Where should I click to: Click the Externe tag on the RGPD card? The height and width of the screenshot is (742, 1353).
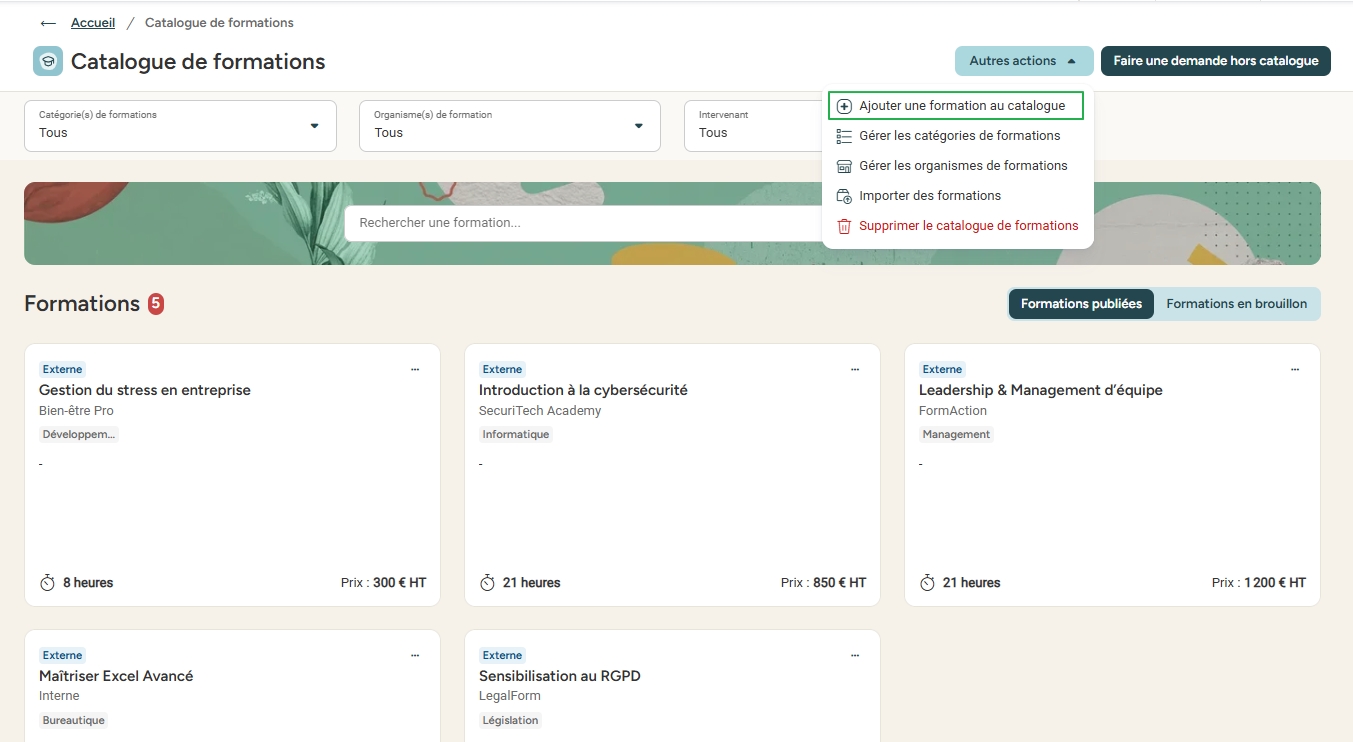[x=502, y=655]
